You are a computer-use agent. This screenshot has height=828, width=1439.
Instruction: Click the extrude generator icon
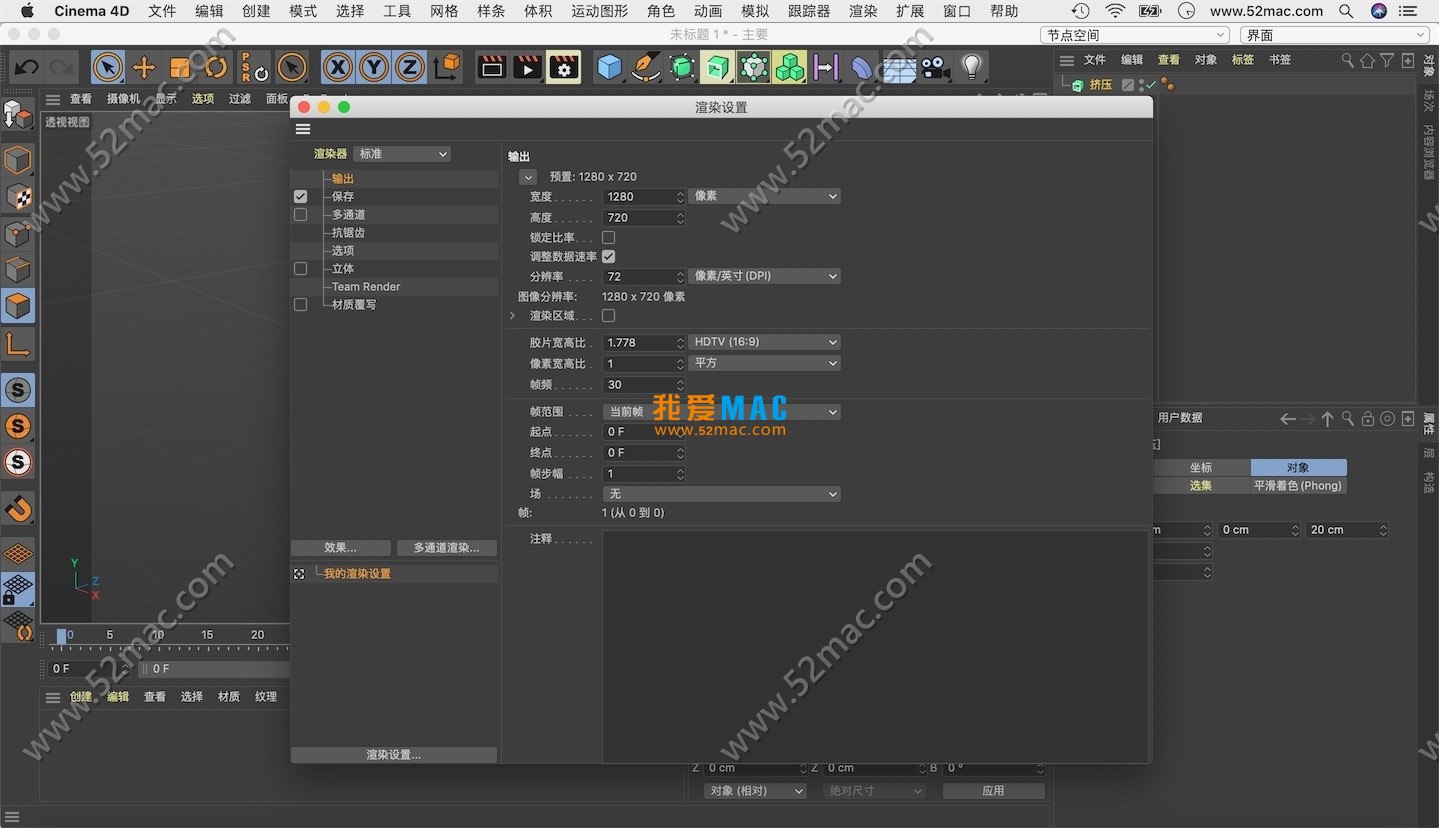click(717, 67)
